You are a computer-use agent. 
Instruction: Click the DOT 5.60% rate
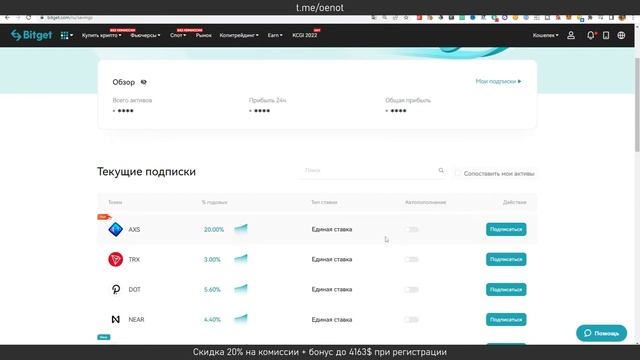pyautogui.click(x=212, y=290)
